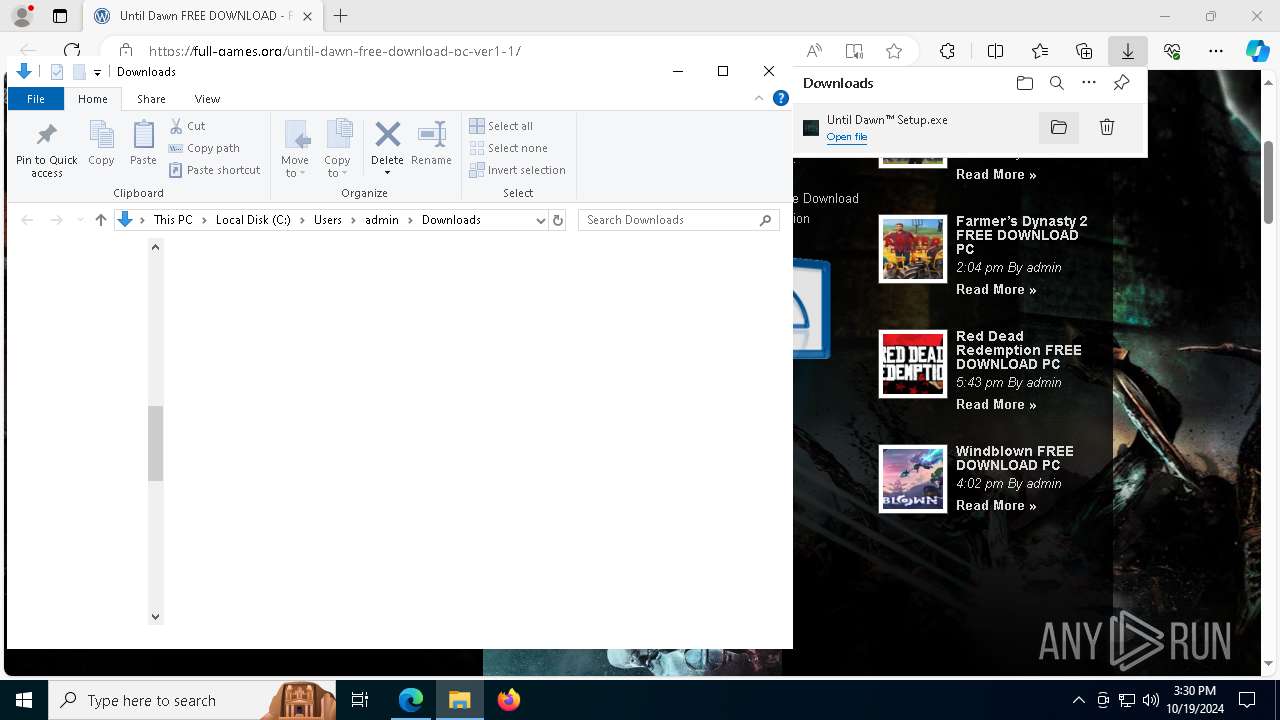Screen dimensions: 1280x720
Task: Click Properties icon in Explorer title bar
Action: point(57,72)
